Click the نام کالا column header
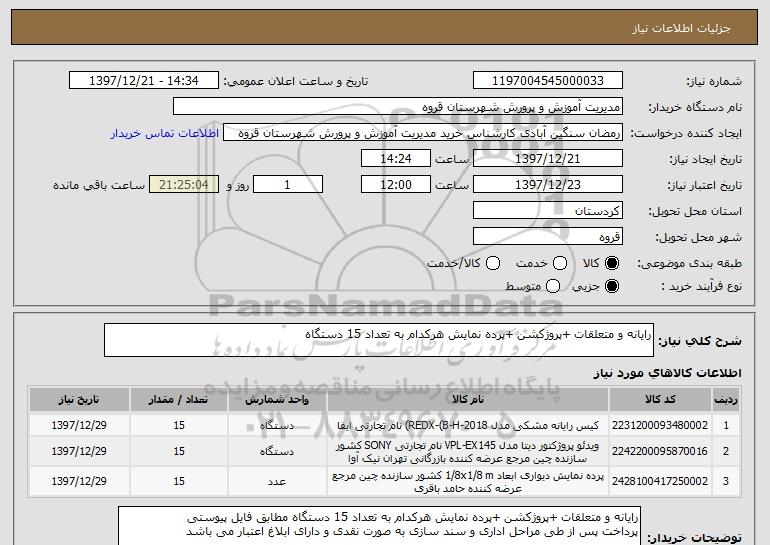The height and width of the screenshot is (545, 770). [468, 400]
